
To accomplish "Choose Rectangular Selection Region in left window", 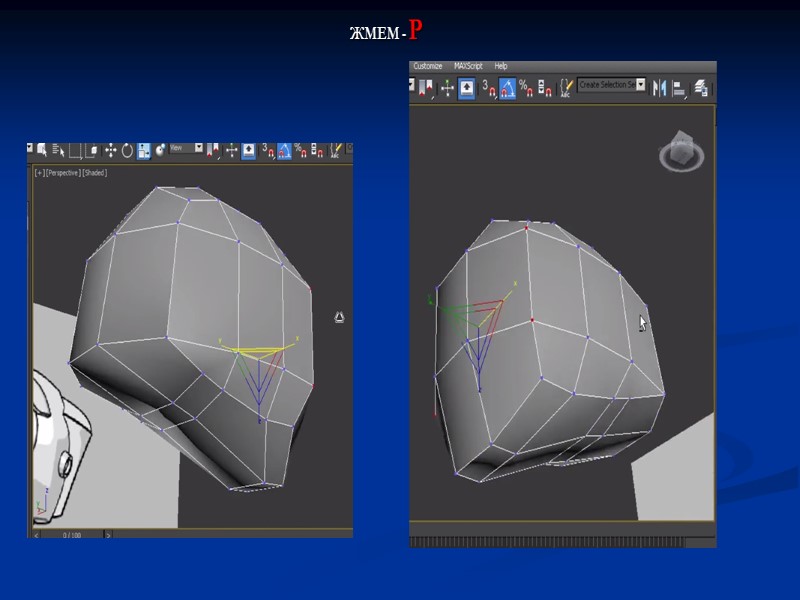I will (75, 150).
